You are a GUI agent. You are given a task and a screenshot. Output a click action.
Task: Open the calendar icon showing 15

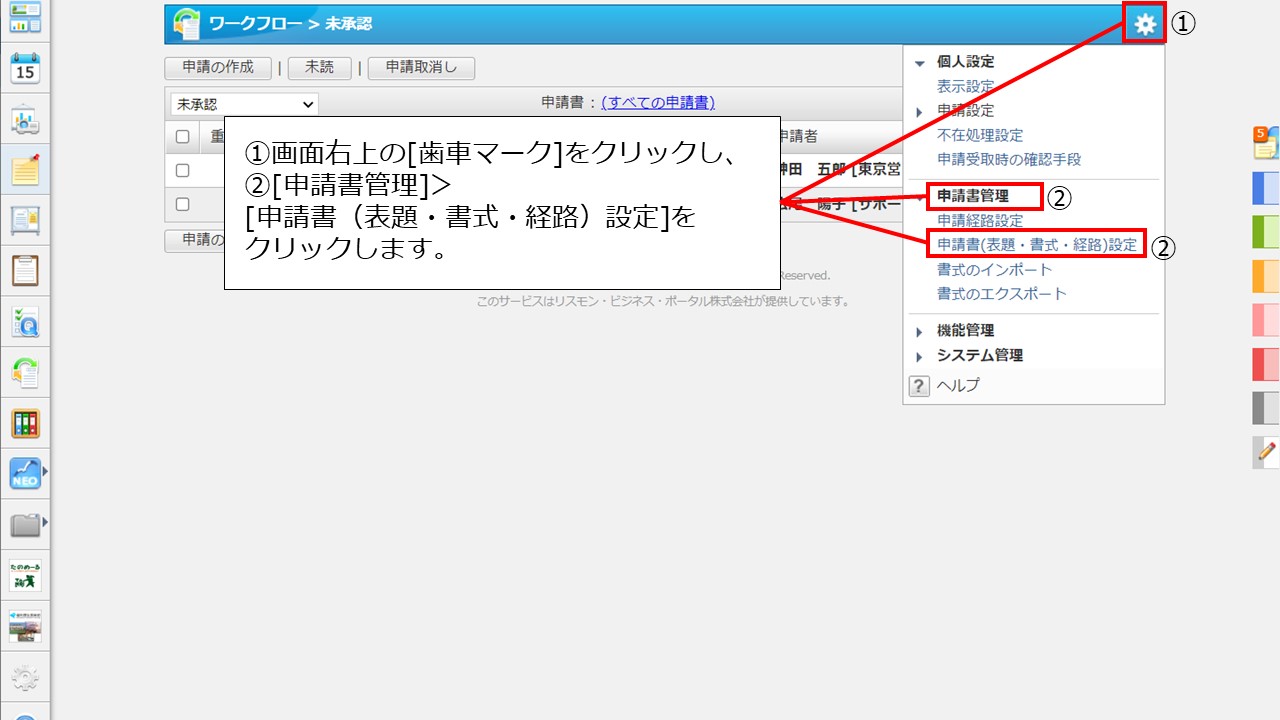[x=25, y=68]
